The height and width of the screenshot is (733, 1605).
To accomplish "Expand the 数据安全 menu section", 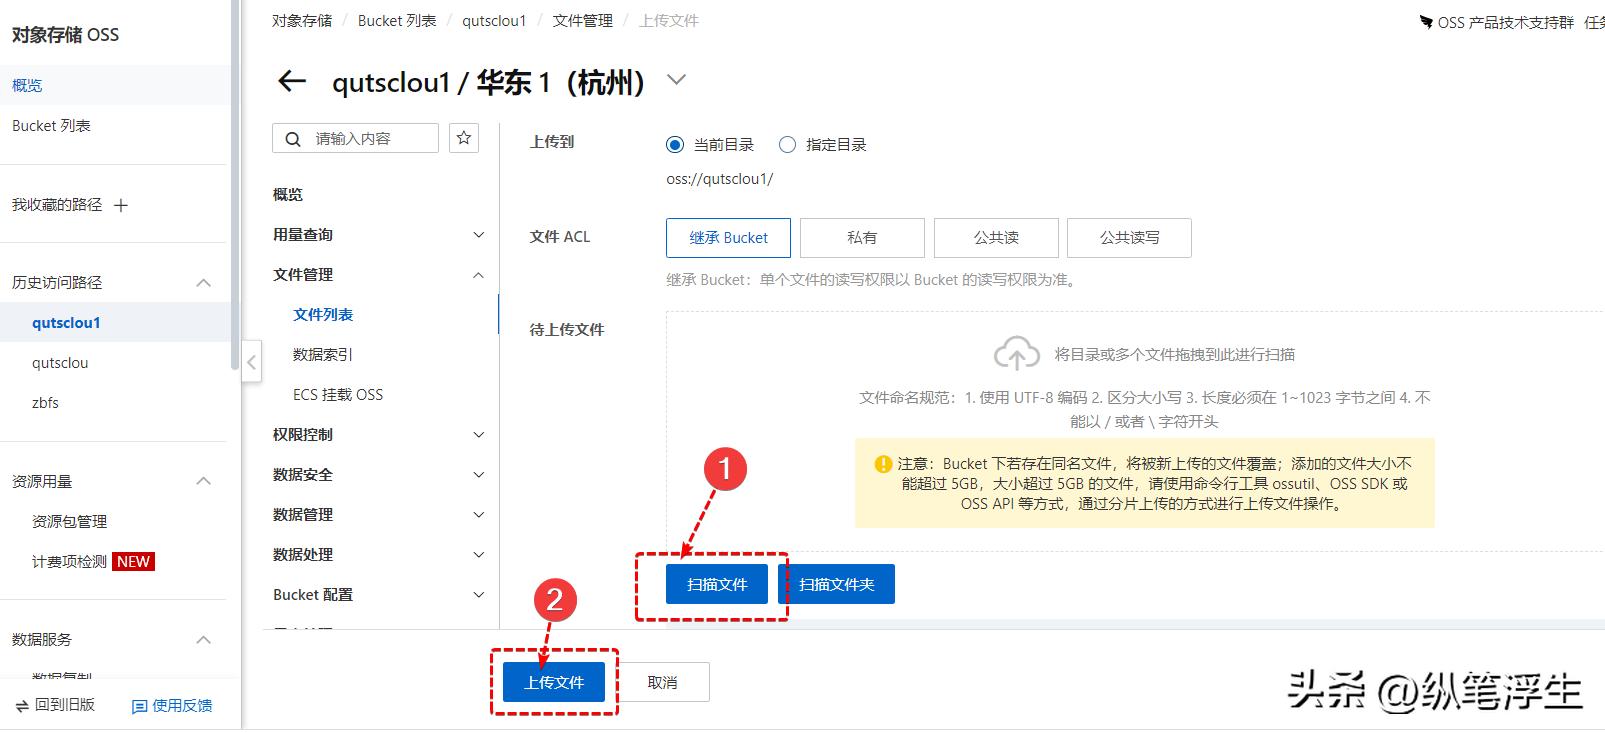I will click(478, 475).
